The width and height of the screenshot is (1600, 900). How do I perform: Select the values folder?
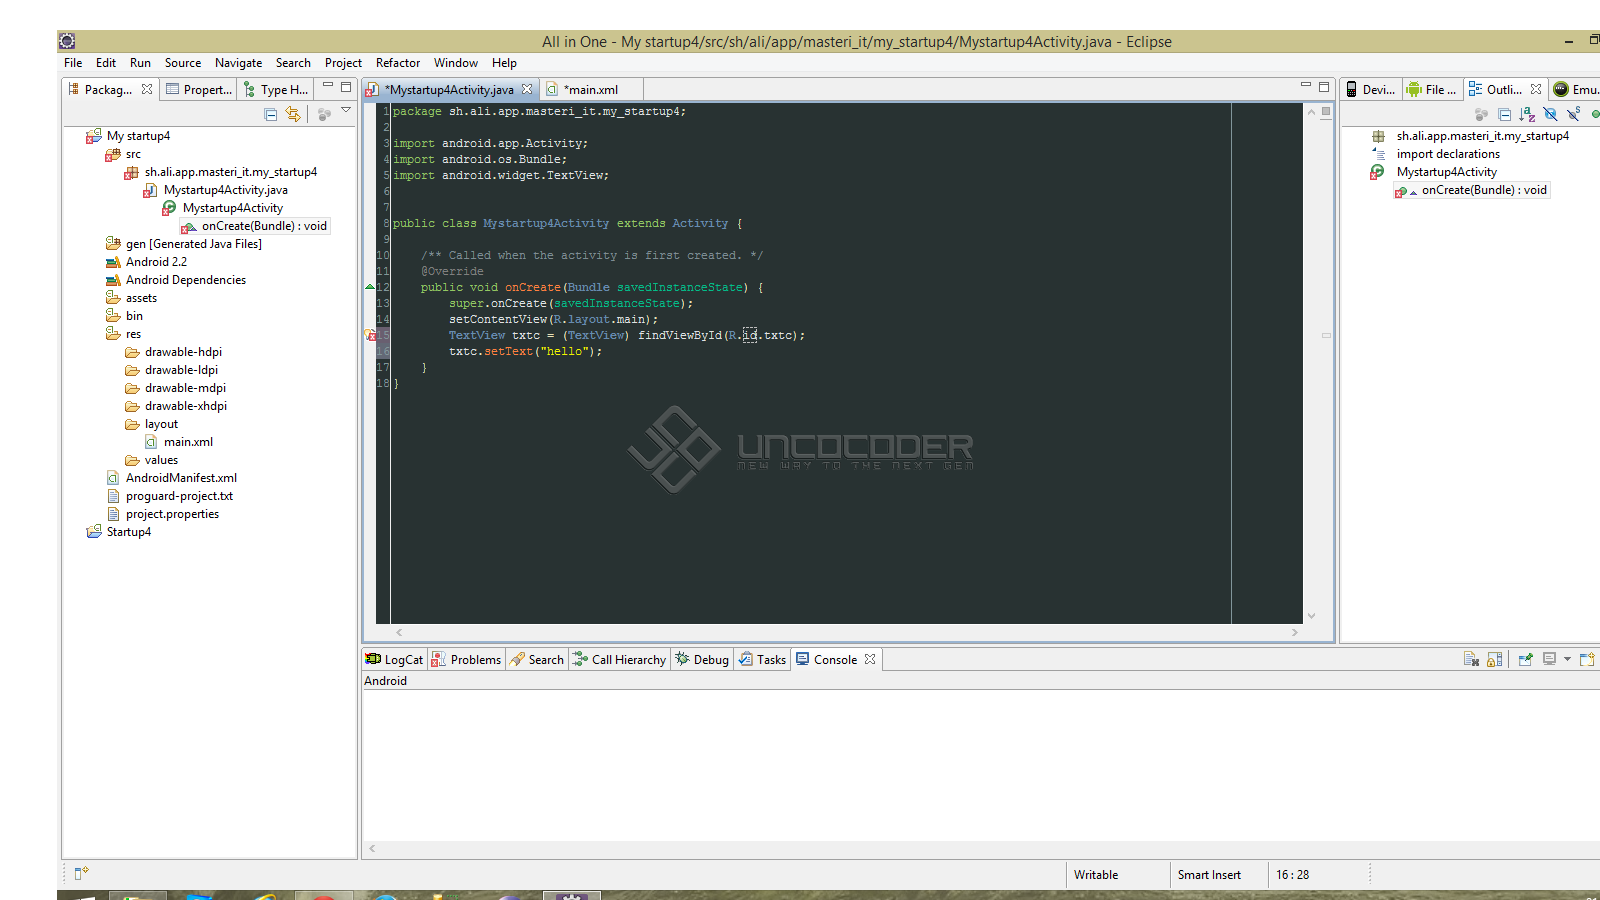pos(161,460)
